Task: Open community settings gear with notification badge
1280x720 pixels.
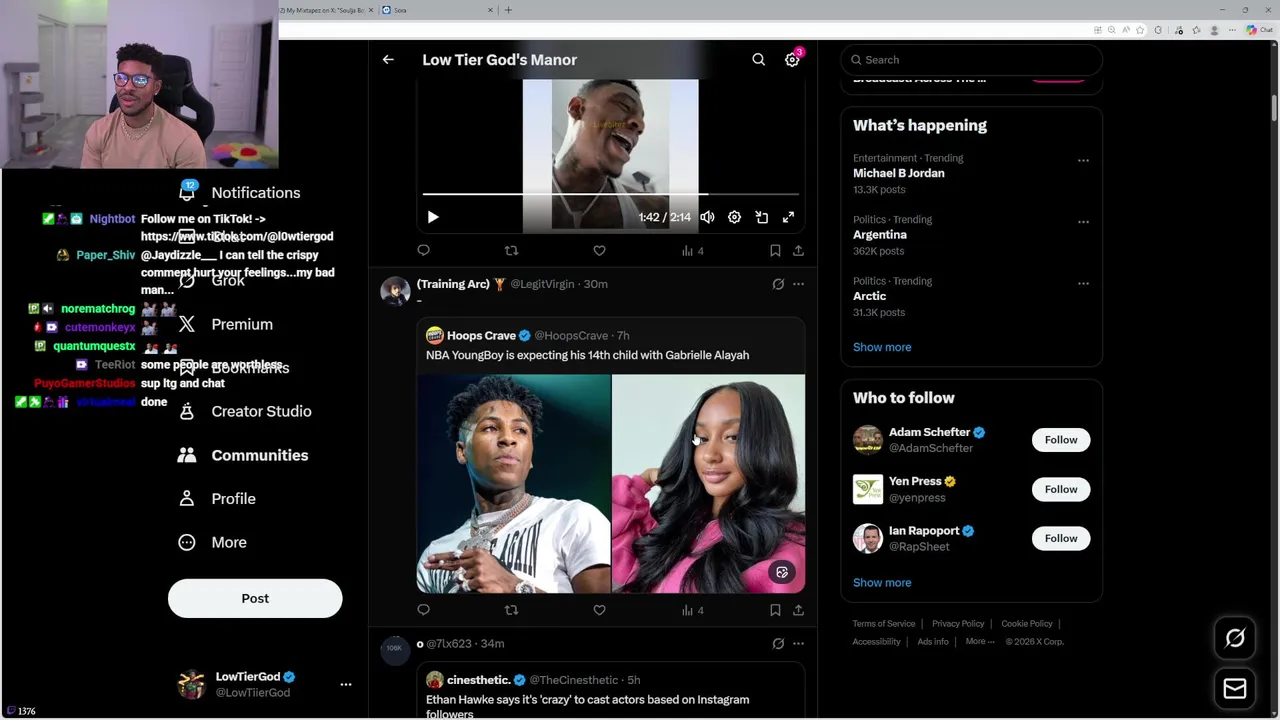Action: (792, 60)
